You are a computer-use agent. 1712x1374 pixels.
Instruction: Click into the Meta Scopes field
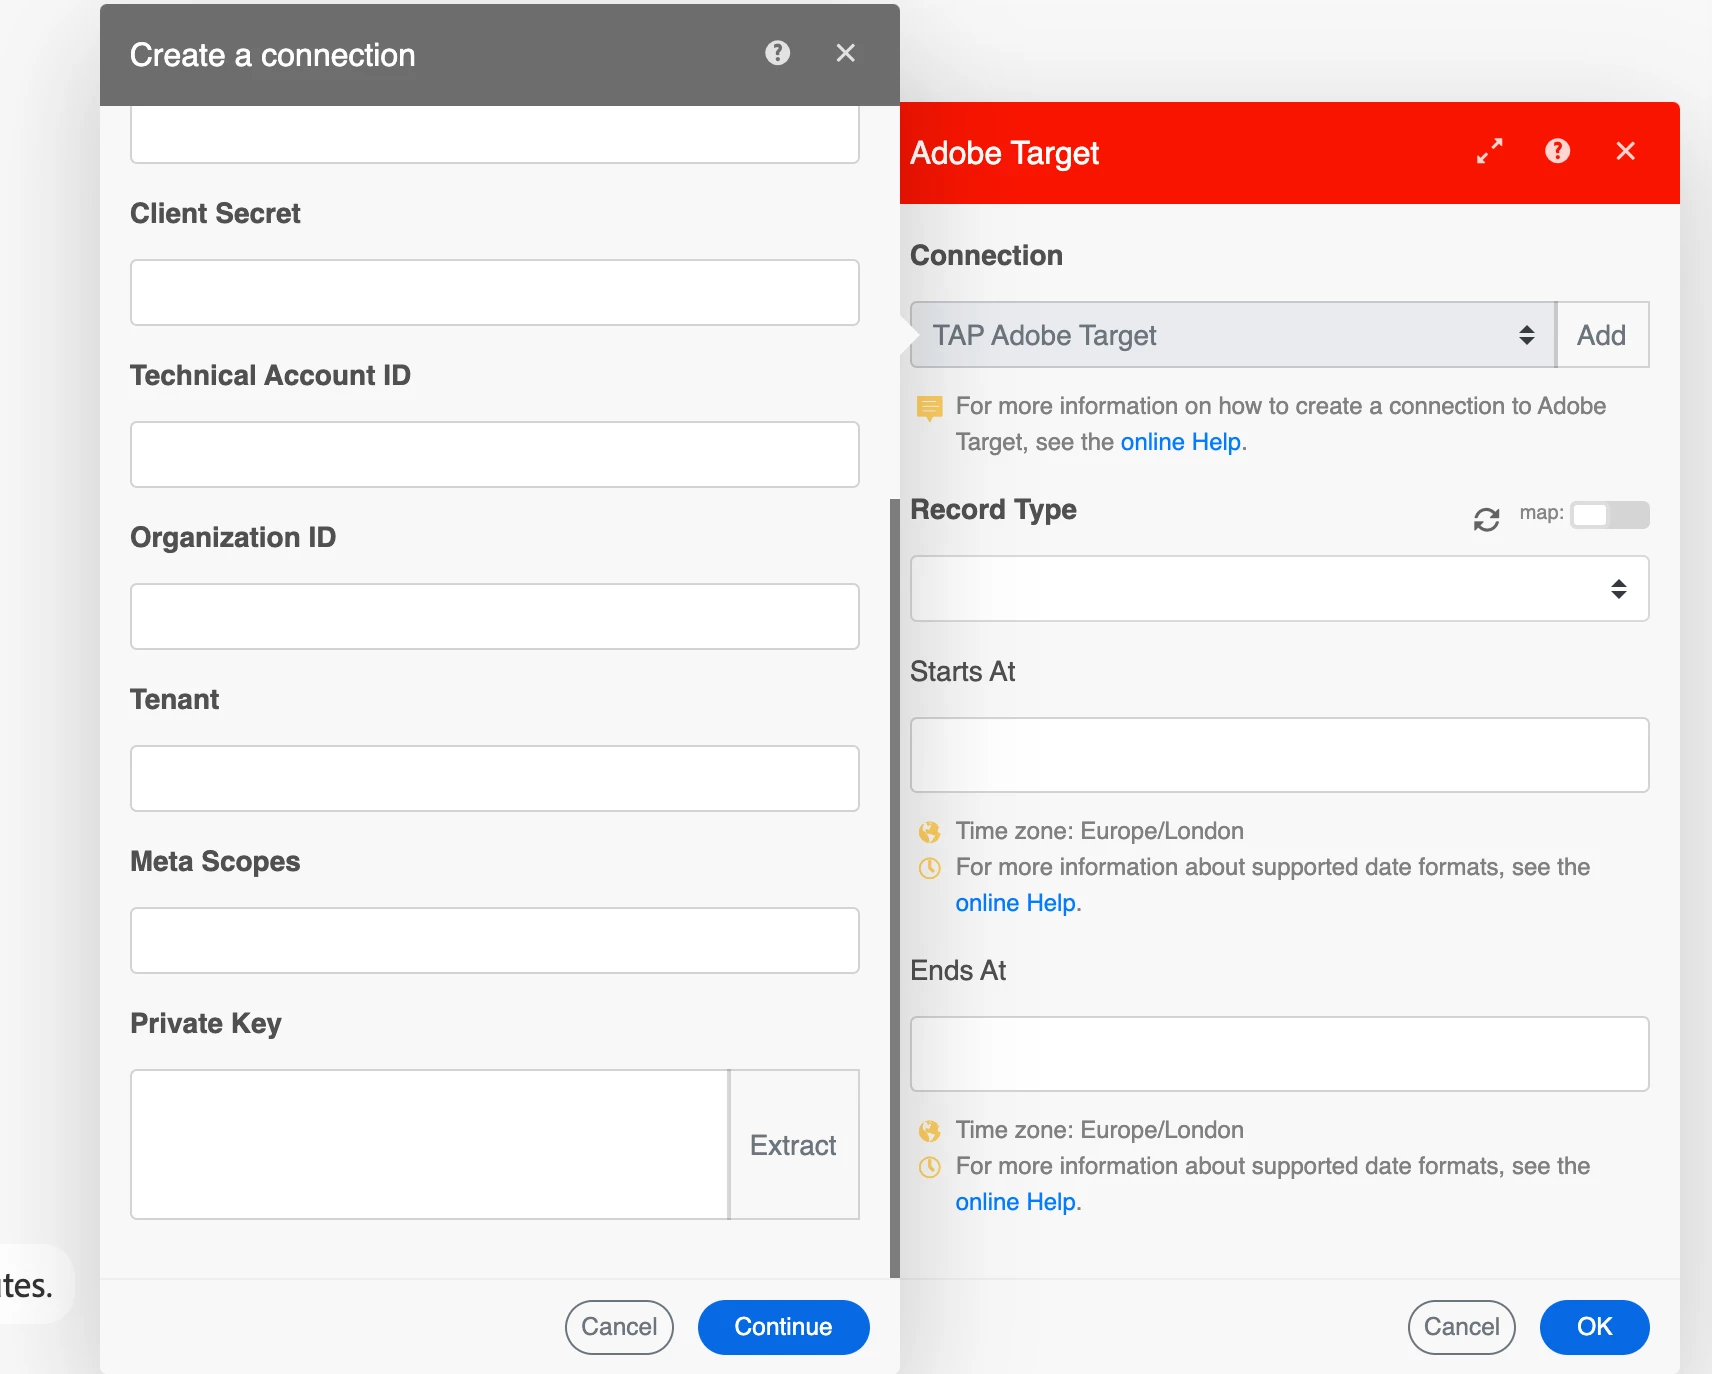click(495, 941)
